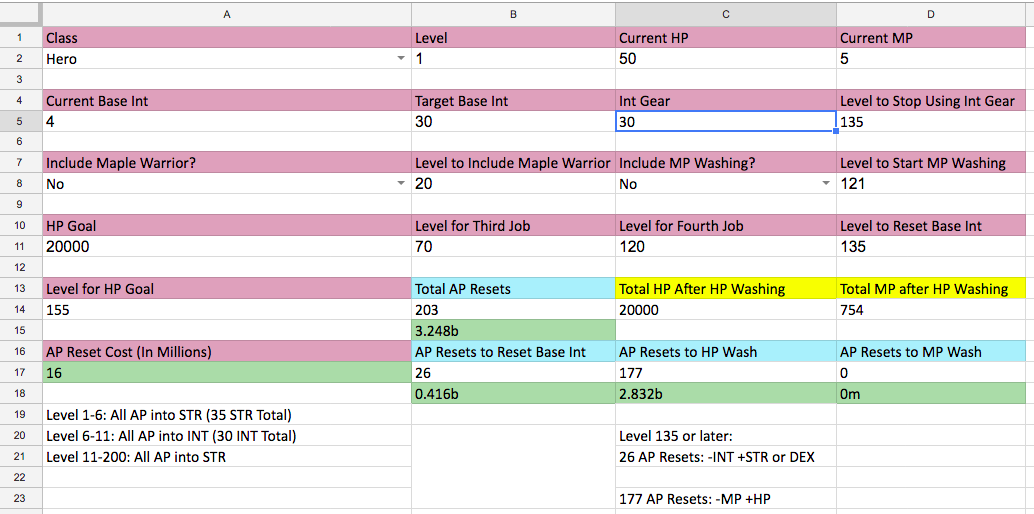
Task: Select row 5 header
Action: click(20, 121)
